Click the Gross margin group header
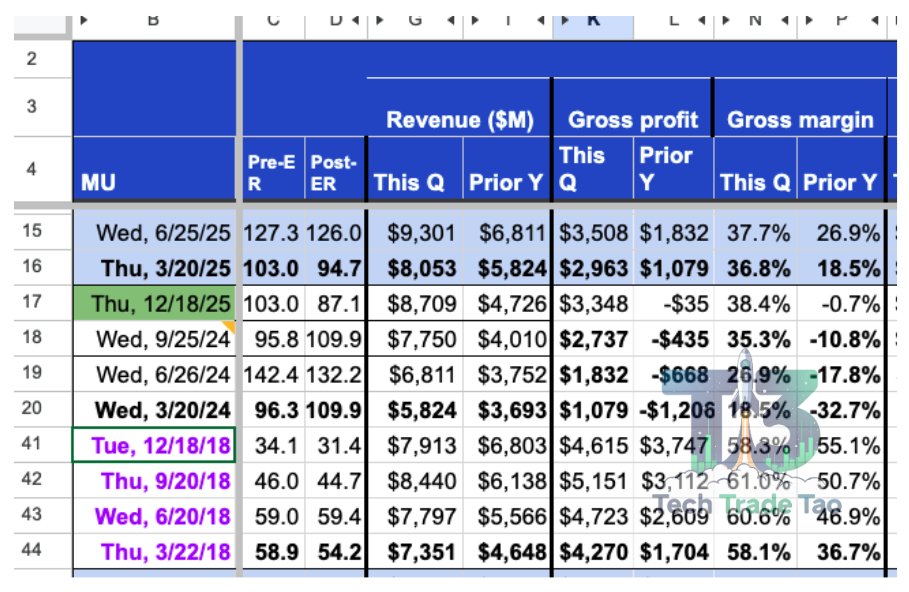Viewport: 909px width, 592px height. tap(800, 107)
